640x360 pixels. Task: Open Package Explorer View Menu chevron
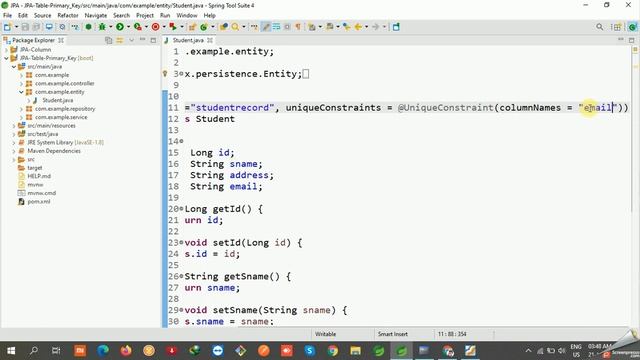pyautogui.click(x=131, y=40)
